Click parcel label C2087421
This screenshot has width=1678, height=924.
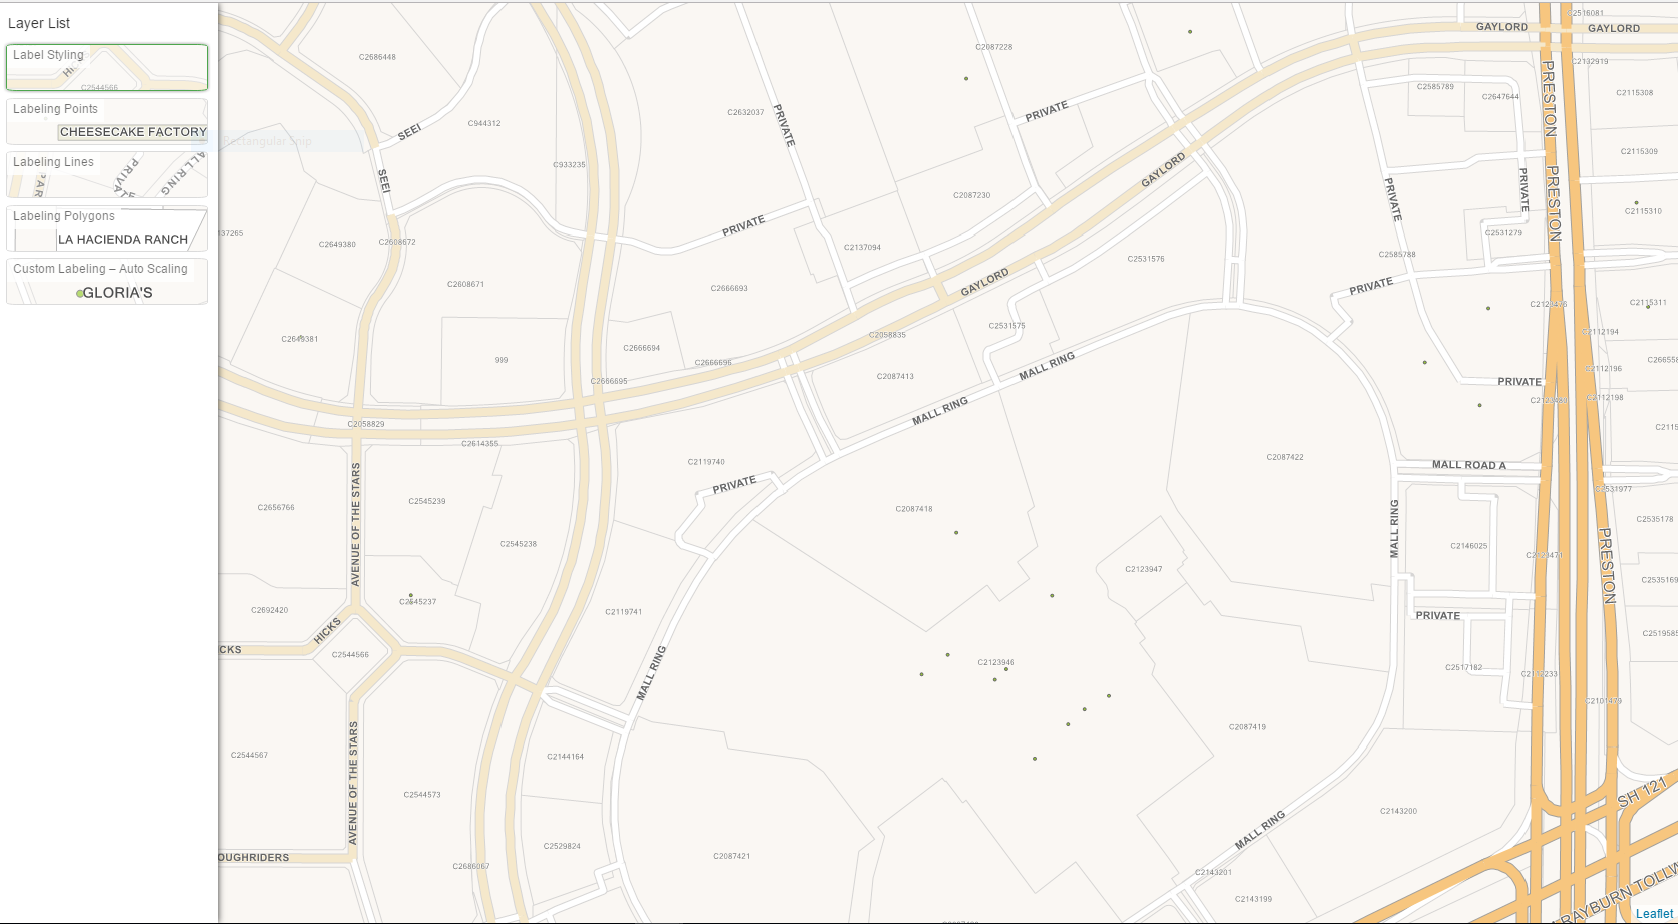pyautogui.click(x=732, y=856)
